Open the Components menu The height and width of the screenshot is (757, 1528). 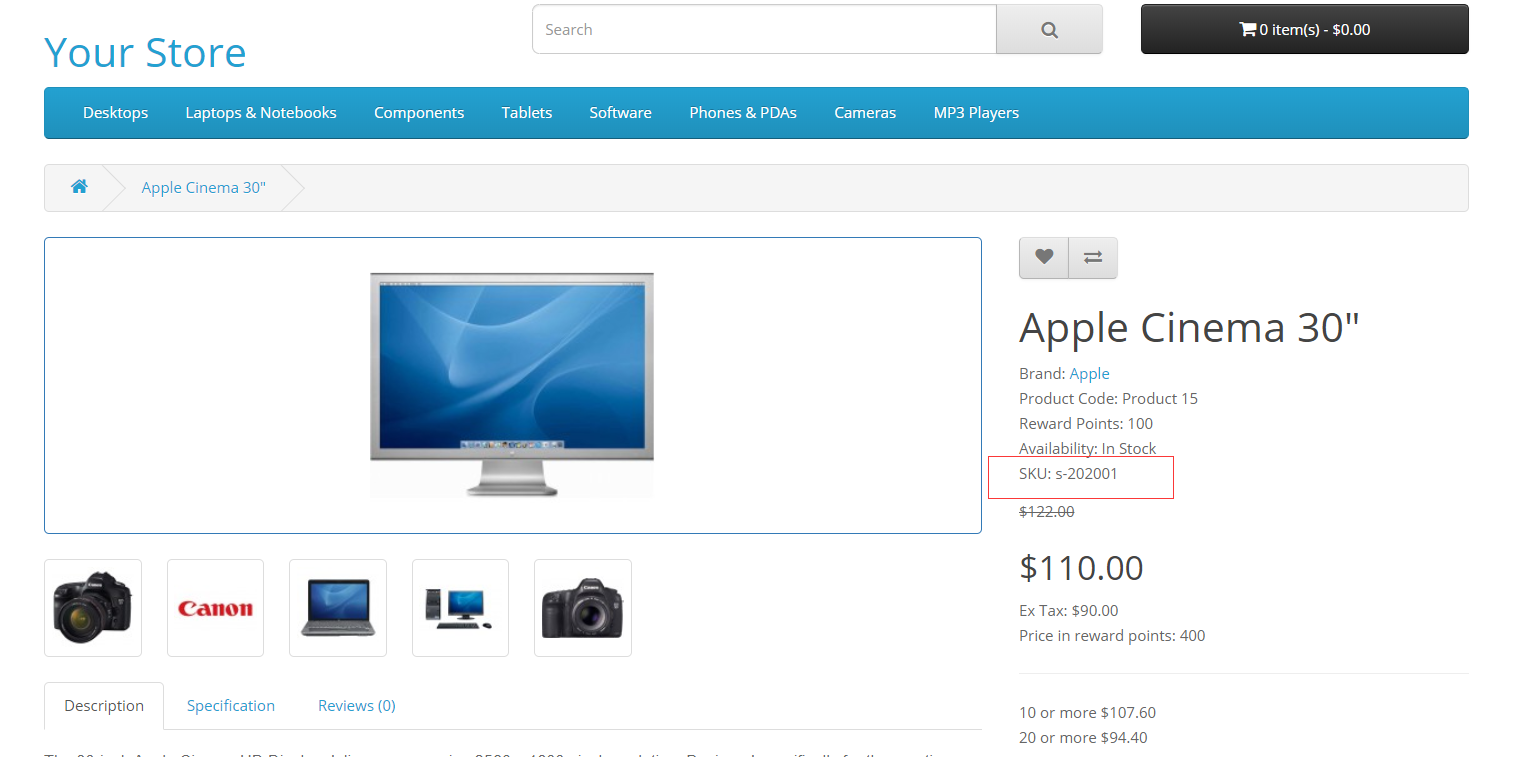pyautogui.click(x=419, y=113)
